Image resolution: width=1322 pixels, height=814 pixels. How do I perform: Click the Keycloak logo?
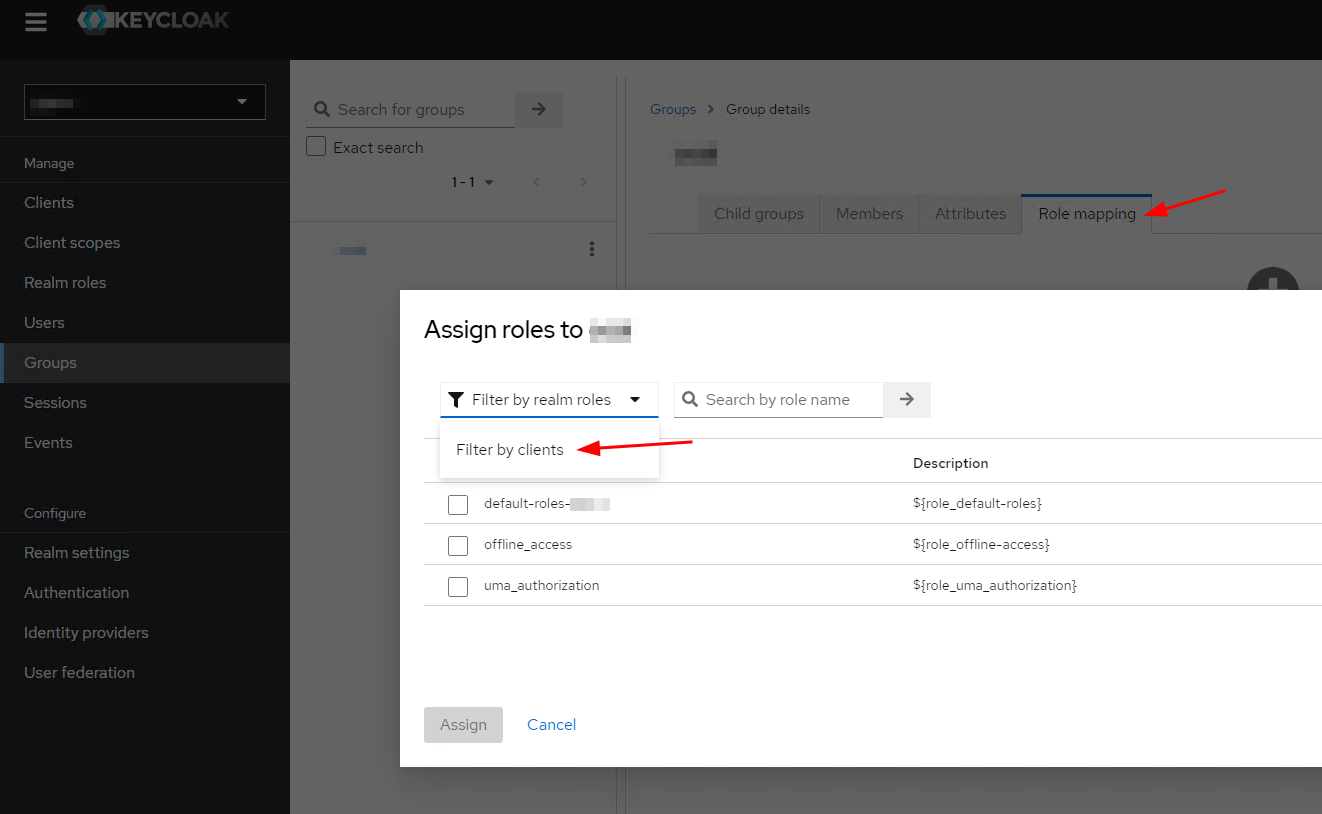153,20
